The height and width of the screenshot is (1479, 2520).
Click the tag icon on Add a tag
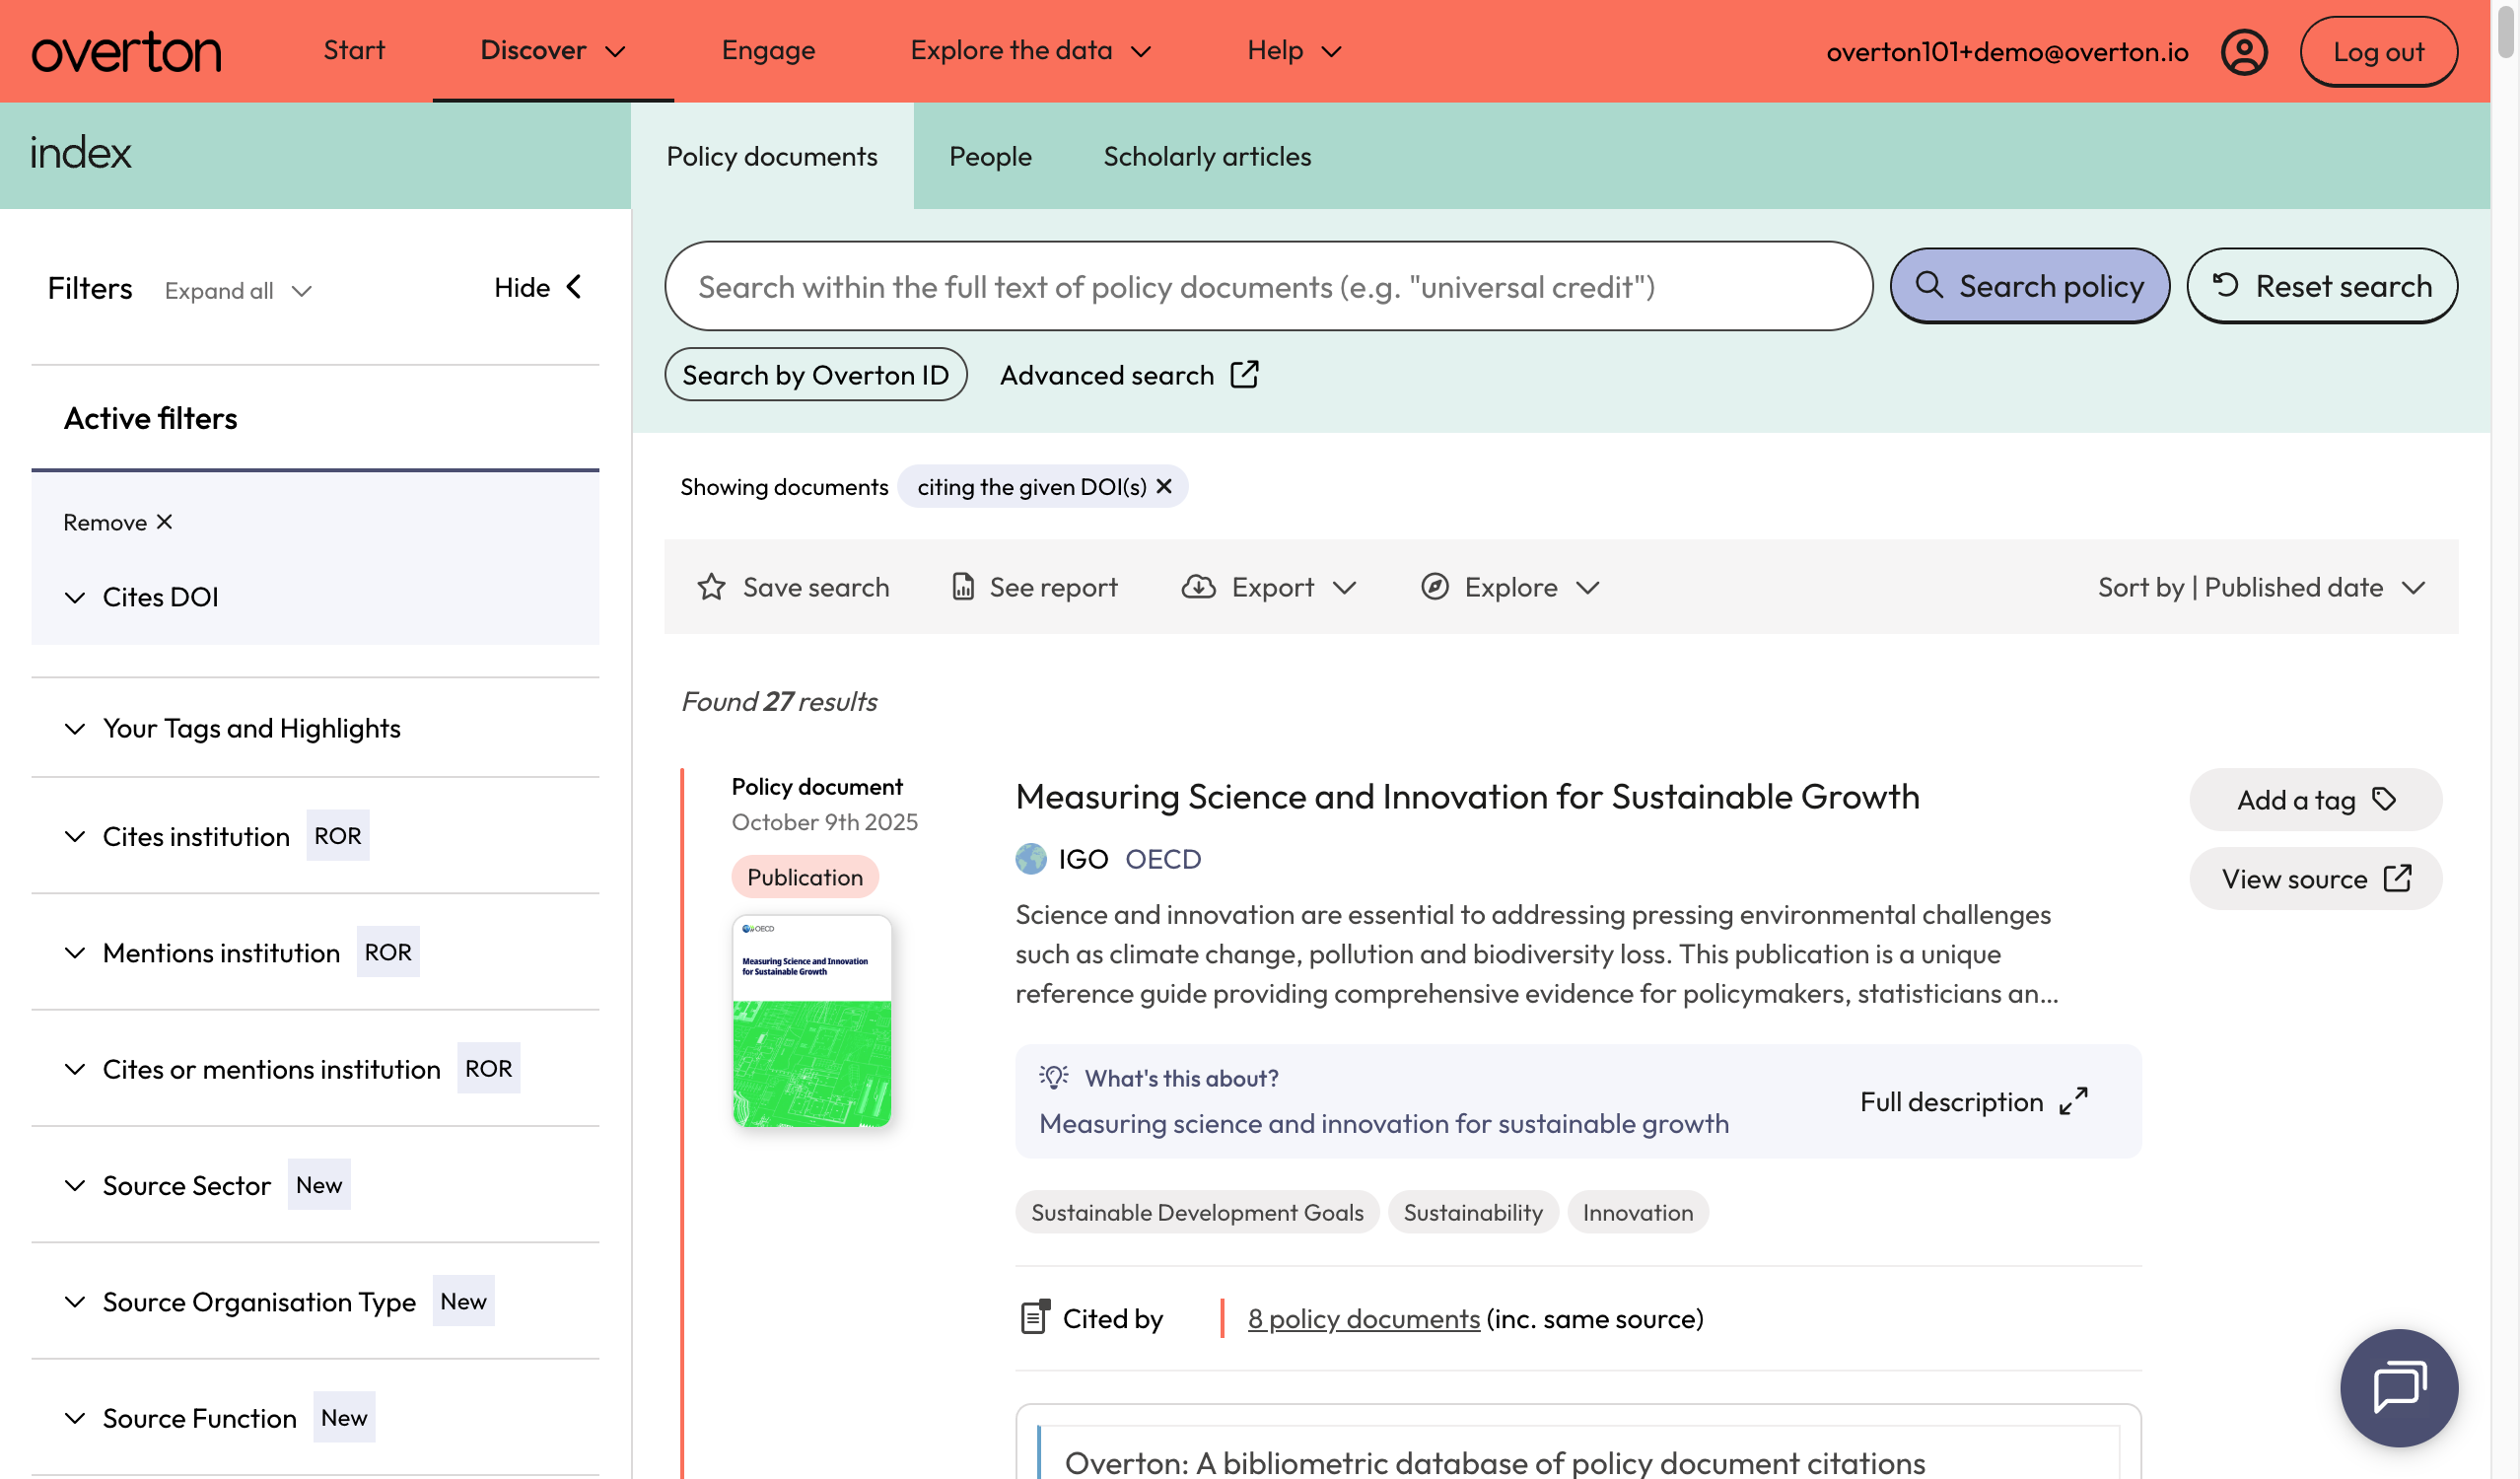[x=2384, y=799]
